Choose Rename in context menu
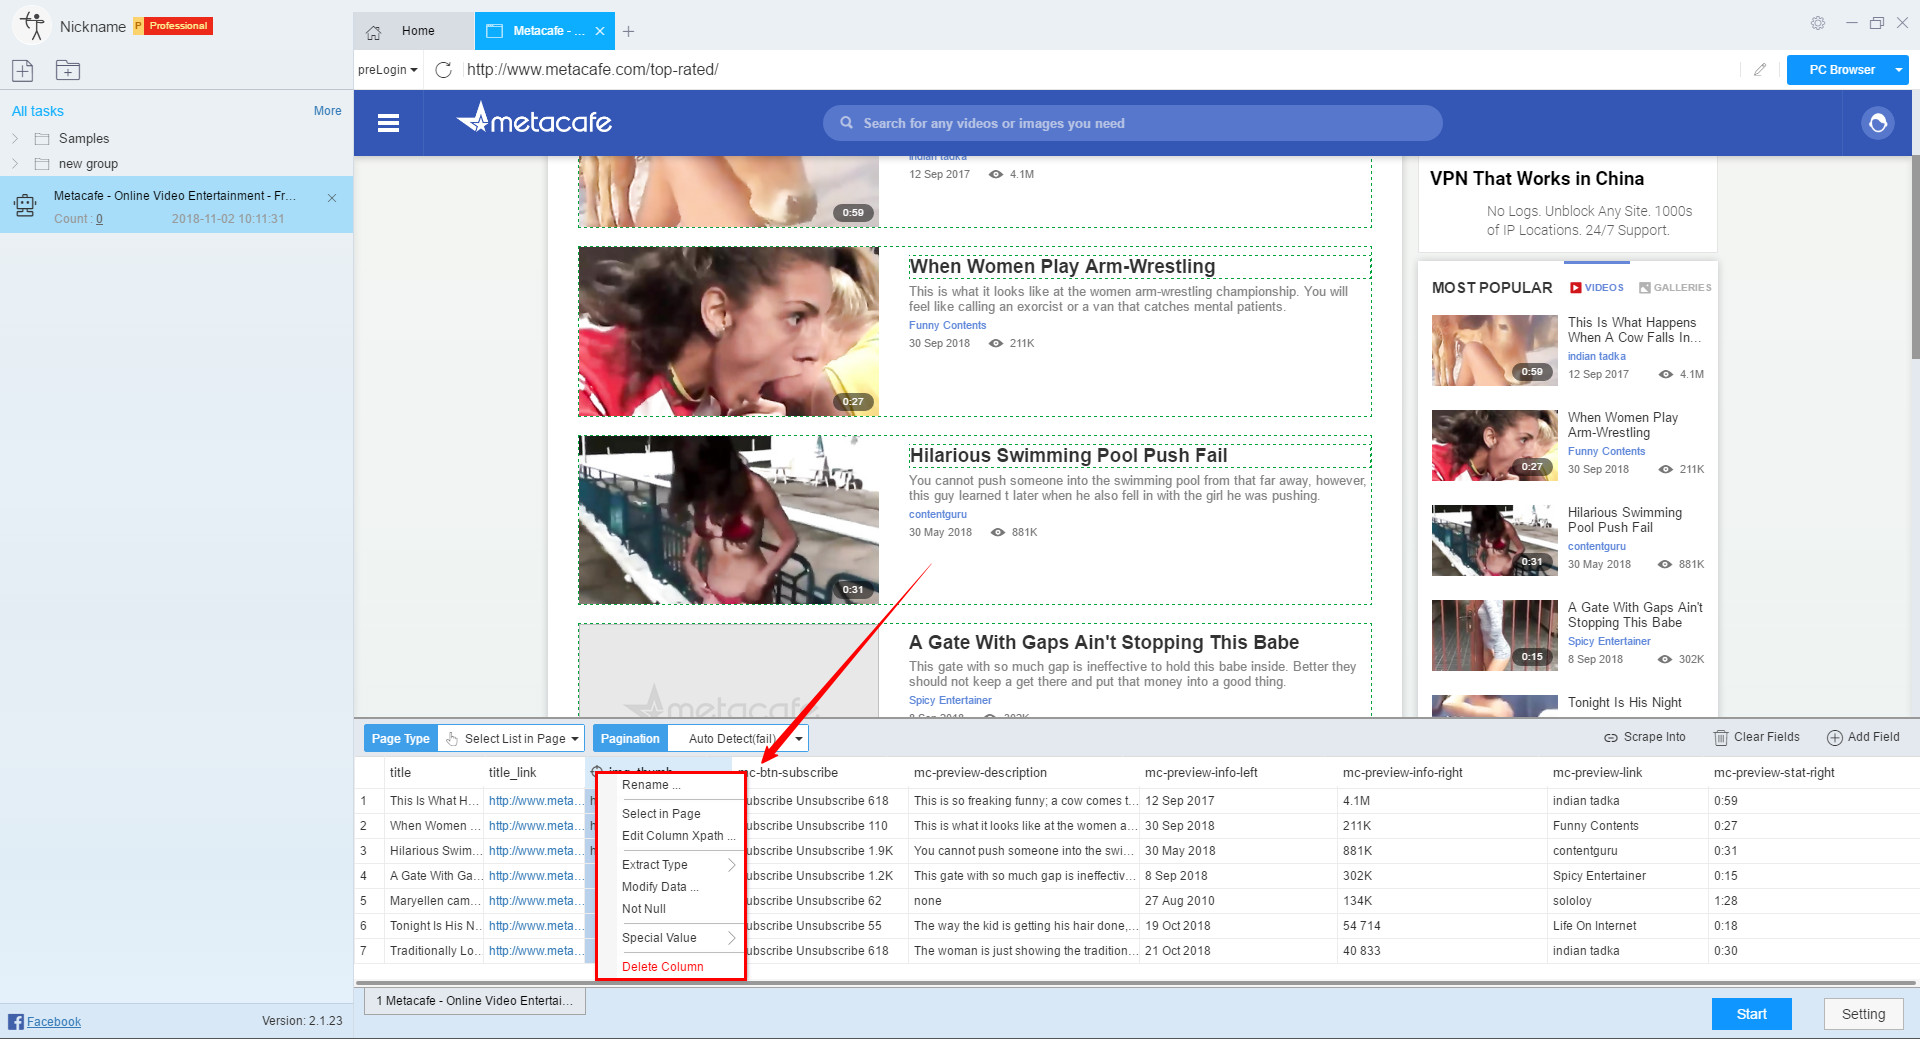 click(650, 785)
